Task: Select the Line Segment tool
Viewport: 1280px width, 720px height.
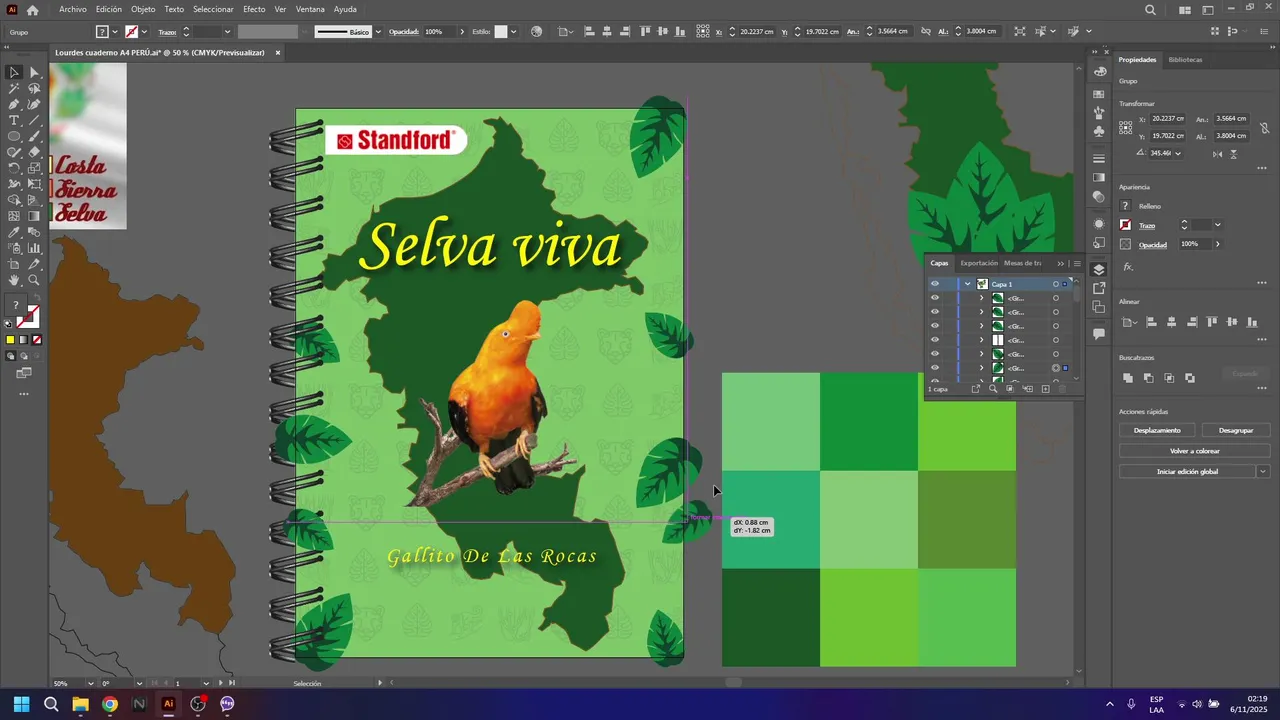Action: click(34, 120)
